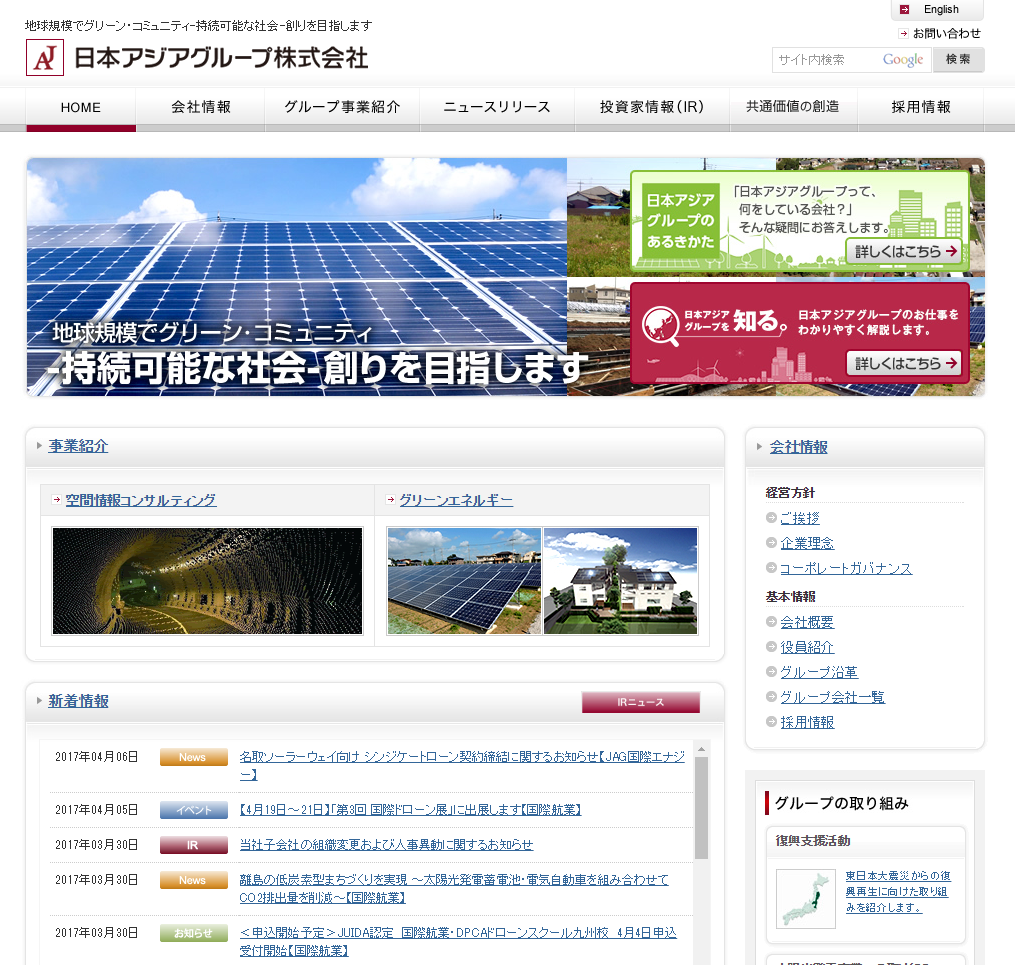This screenshot has width=1015, height=965.
Task: Open 採用情報 in the top navigation
Action: coord(921,107)
